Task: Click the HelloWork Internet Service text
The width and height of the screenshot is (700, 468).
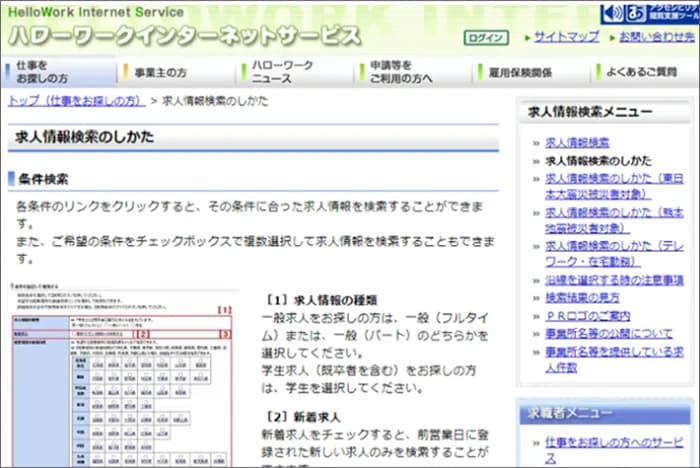Action: tap(96, 12)
